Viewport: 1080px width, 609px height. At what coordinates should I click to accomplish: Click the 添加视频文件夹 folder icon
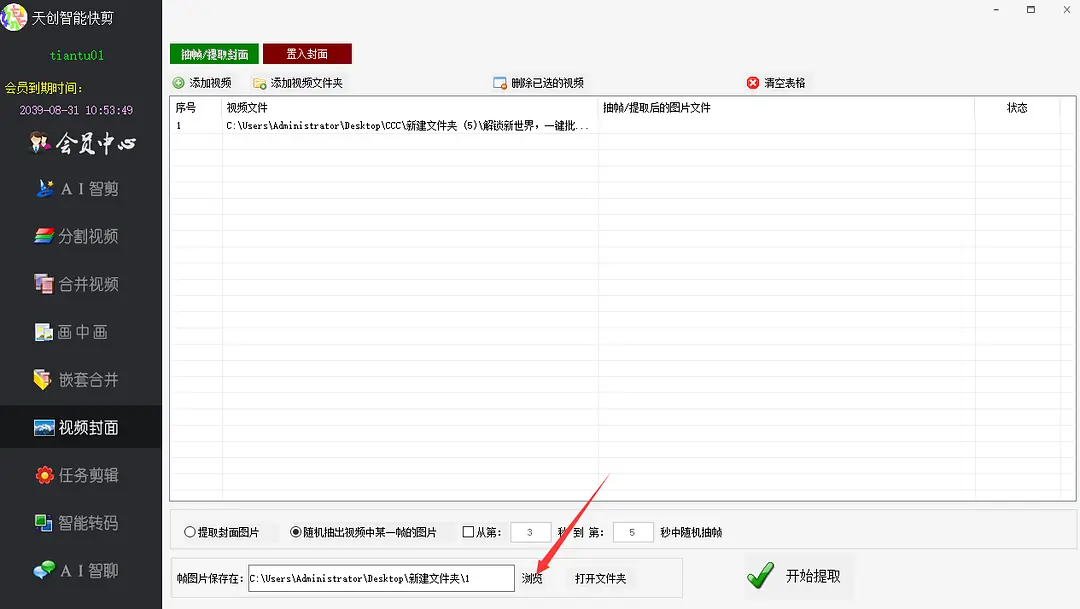pos(260,83)
